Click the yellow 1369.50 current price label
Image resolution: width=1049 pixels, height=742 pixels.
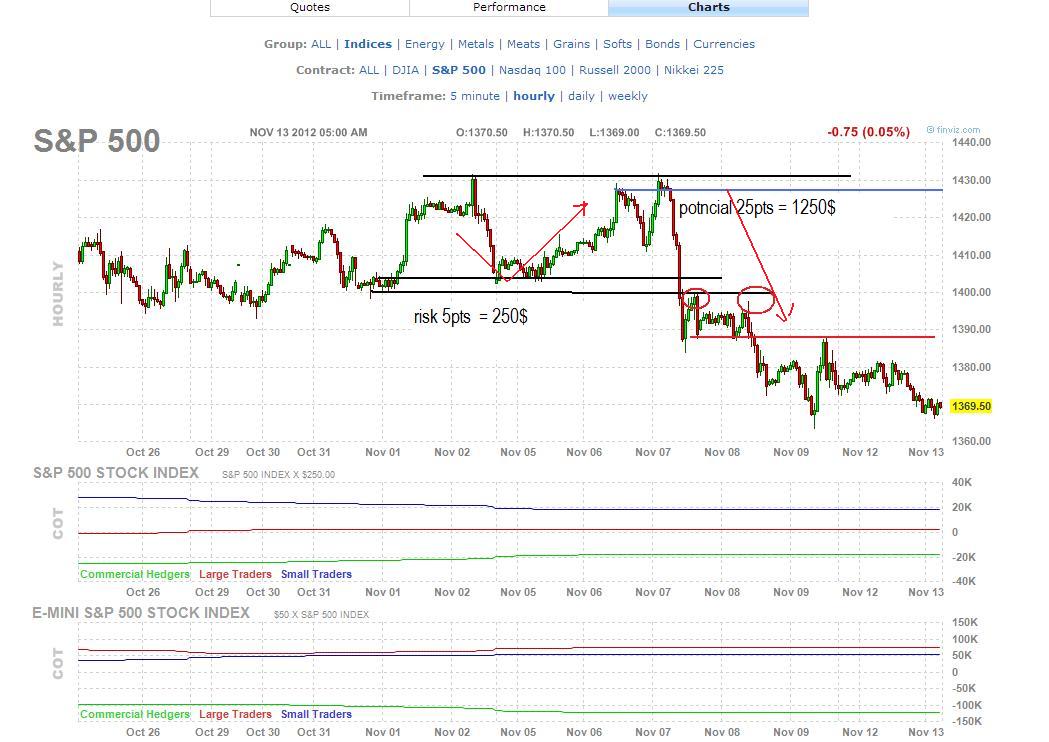(x=971, y=406)
